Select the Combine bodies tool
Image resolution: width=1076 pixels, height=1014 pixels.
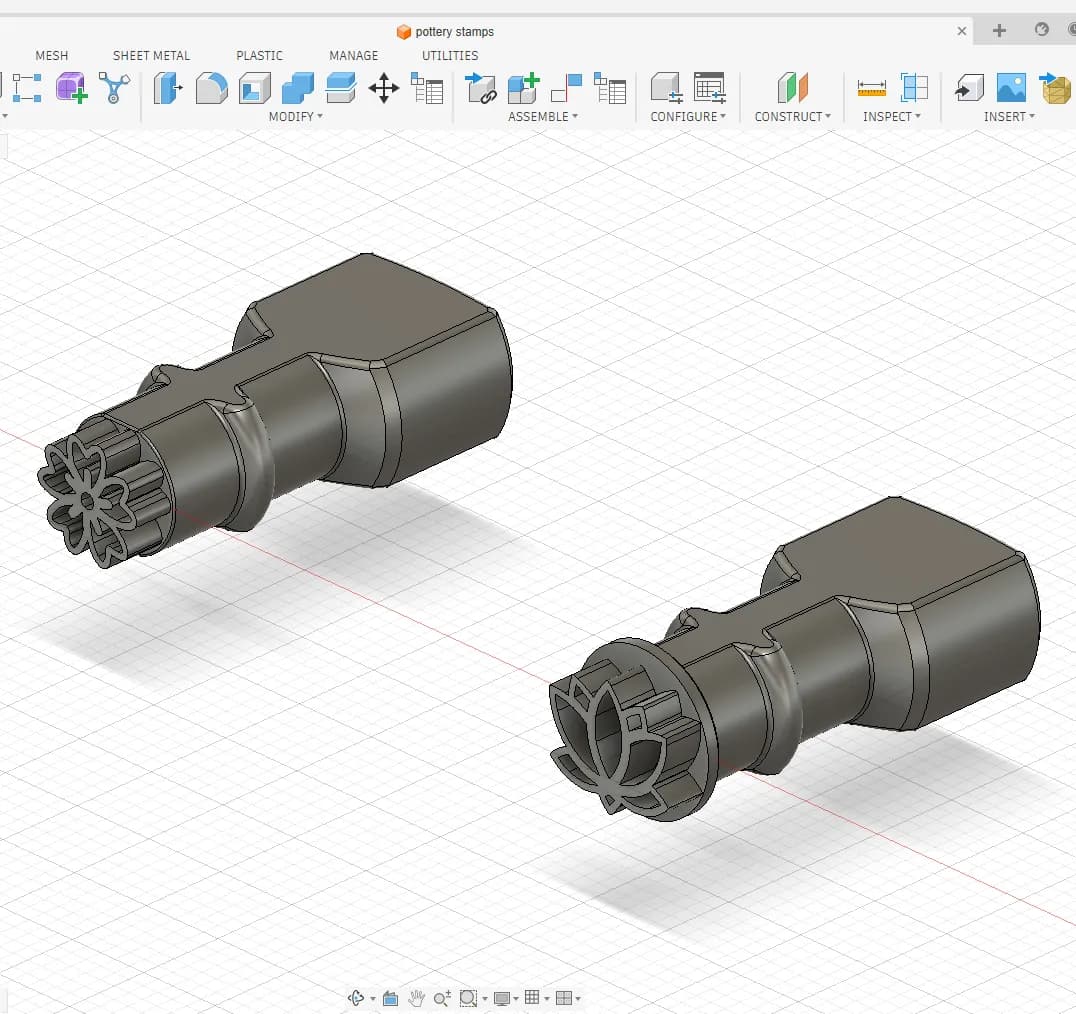pos(298,88)
